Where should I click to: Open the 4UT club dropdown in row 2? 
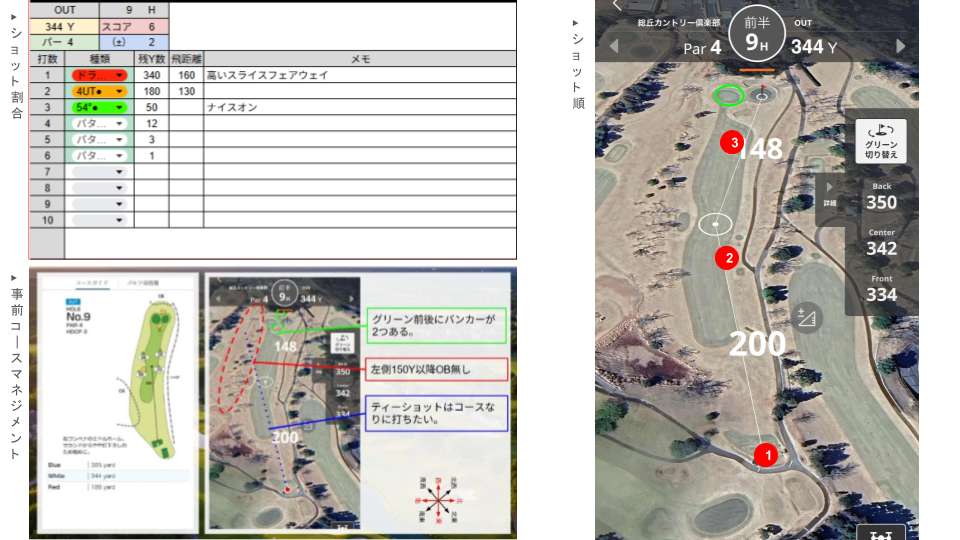click(x=99, y=91)
